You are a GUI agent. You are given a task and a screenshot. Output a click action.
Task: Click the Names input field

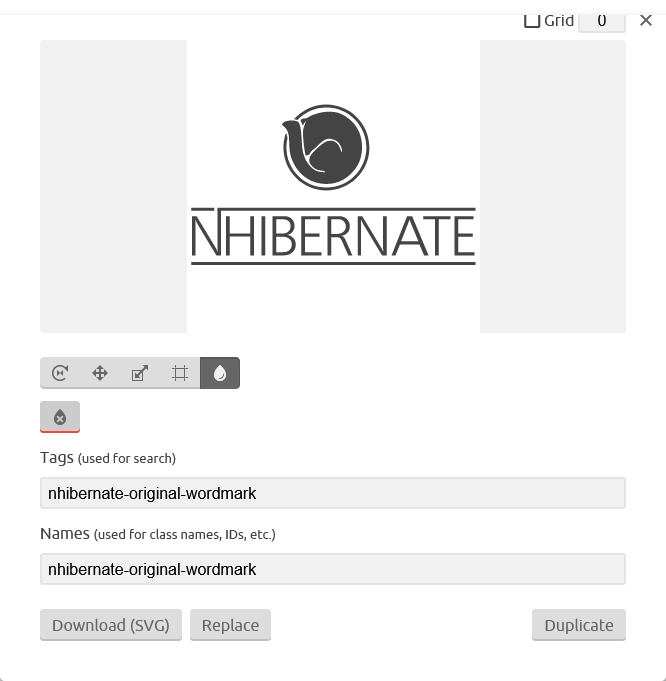tap(333, 569)
